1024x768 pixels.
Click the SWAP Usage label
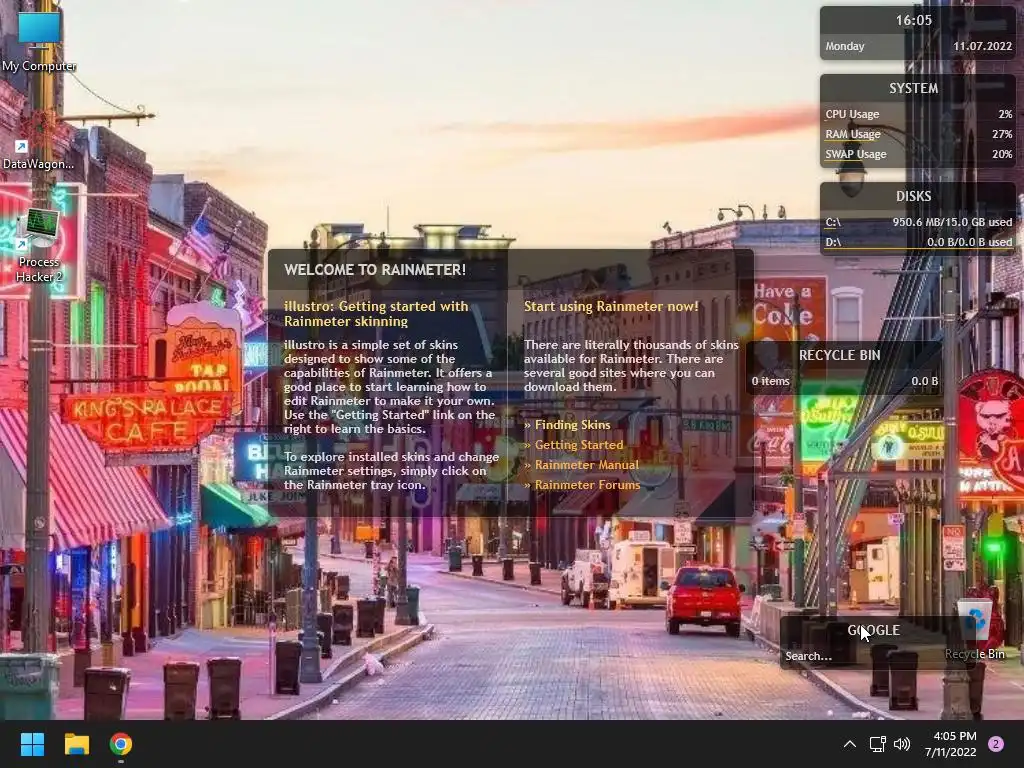(x=856, y=154)
